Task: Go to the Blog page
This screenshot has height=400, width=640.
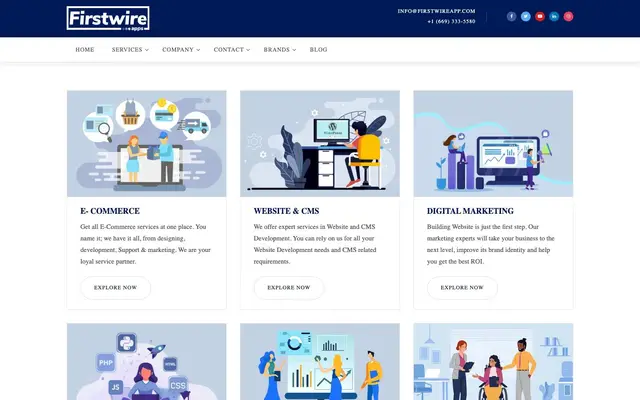Action: tap(318, 49)
